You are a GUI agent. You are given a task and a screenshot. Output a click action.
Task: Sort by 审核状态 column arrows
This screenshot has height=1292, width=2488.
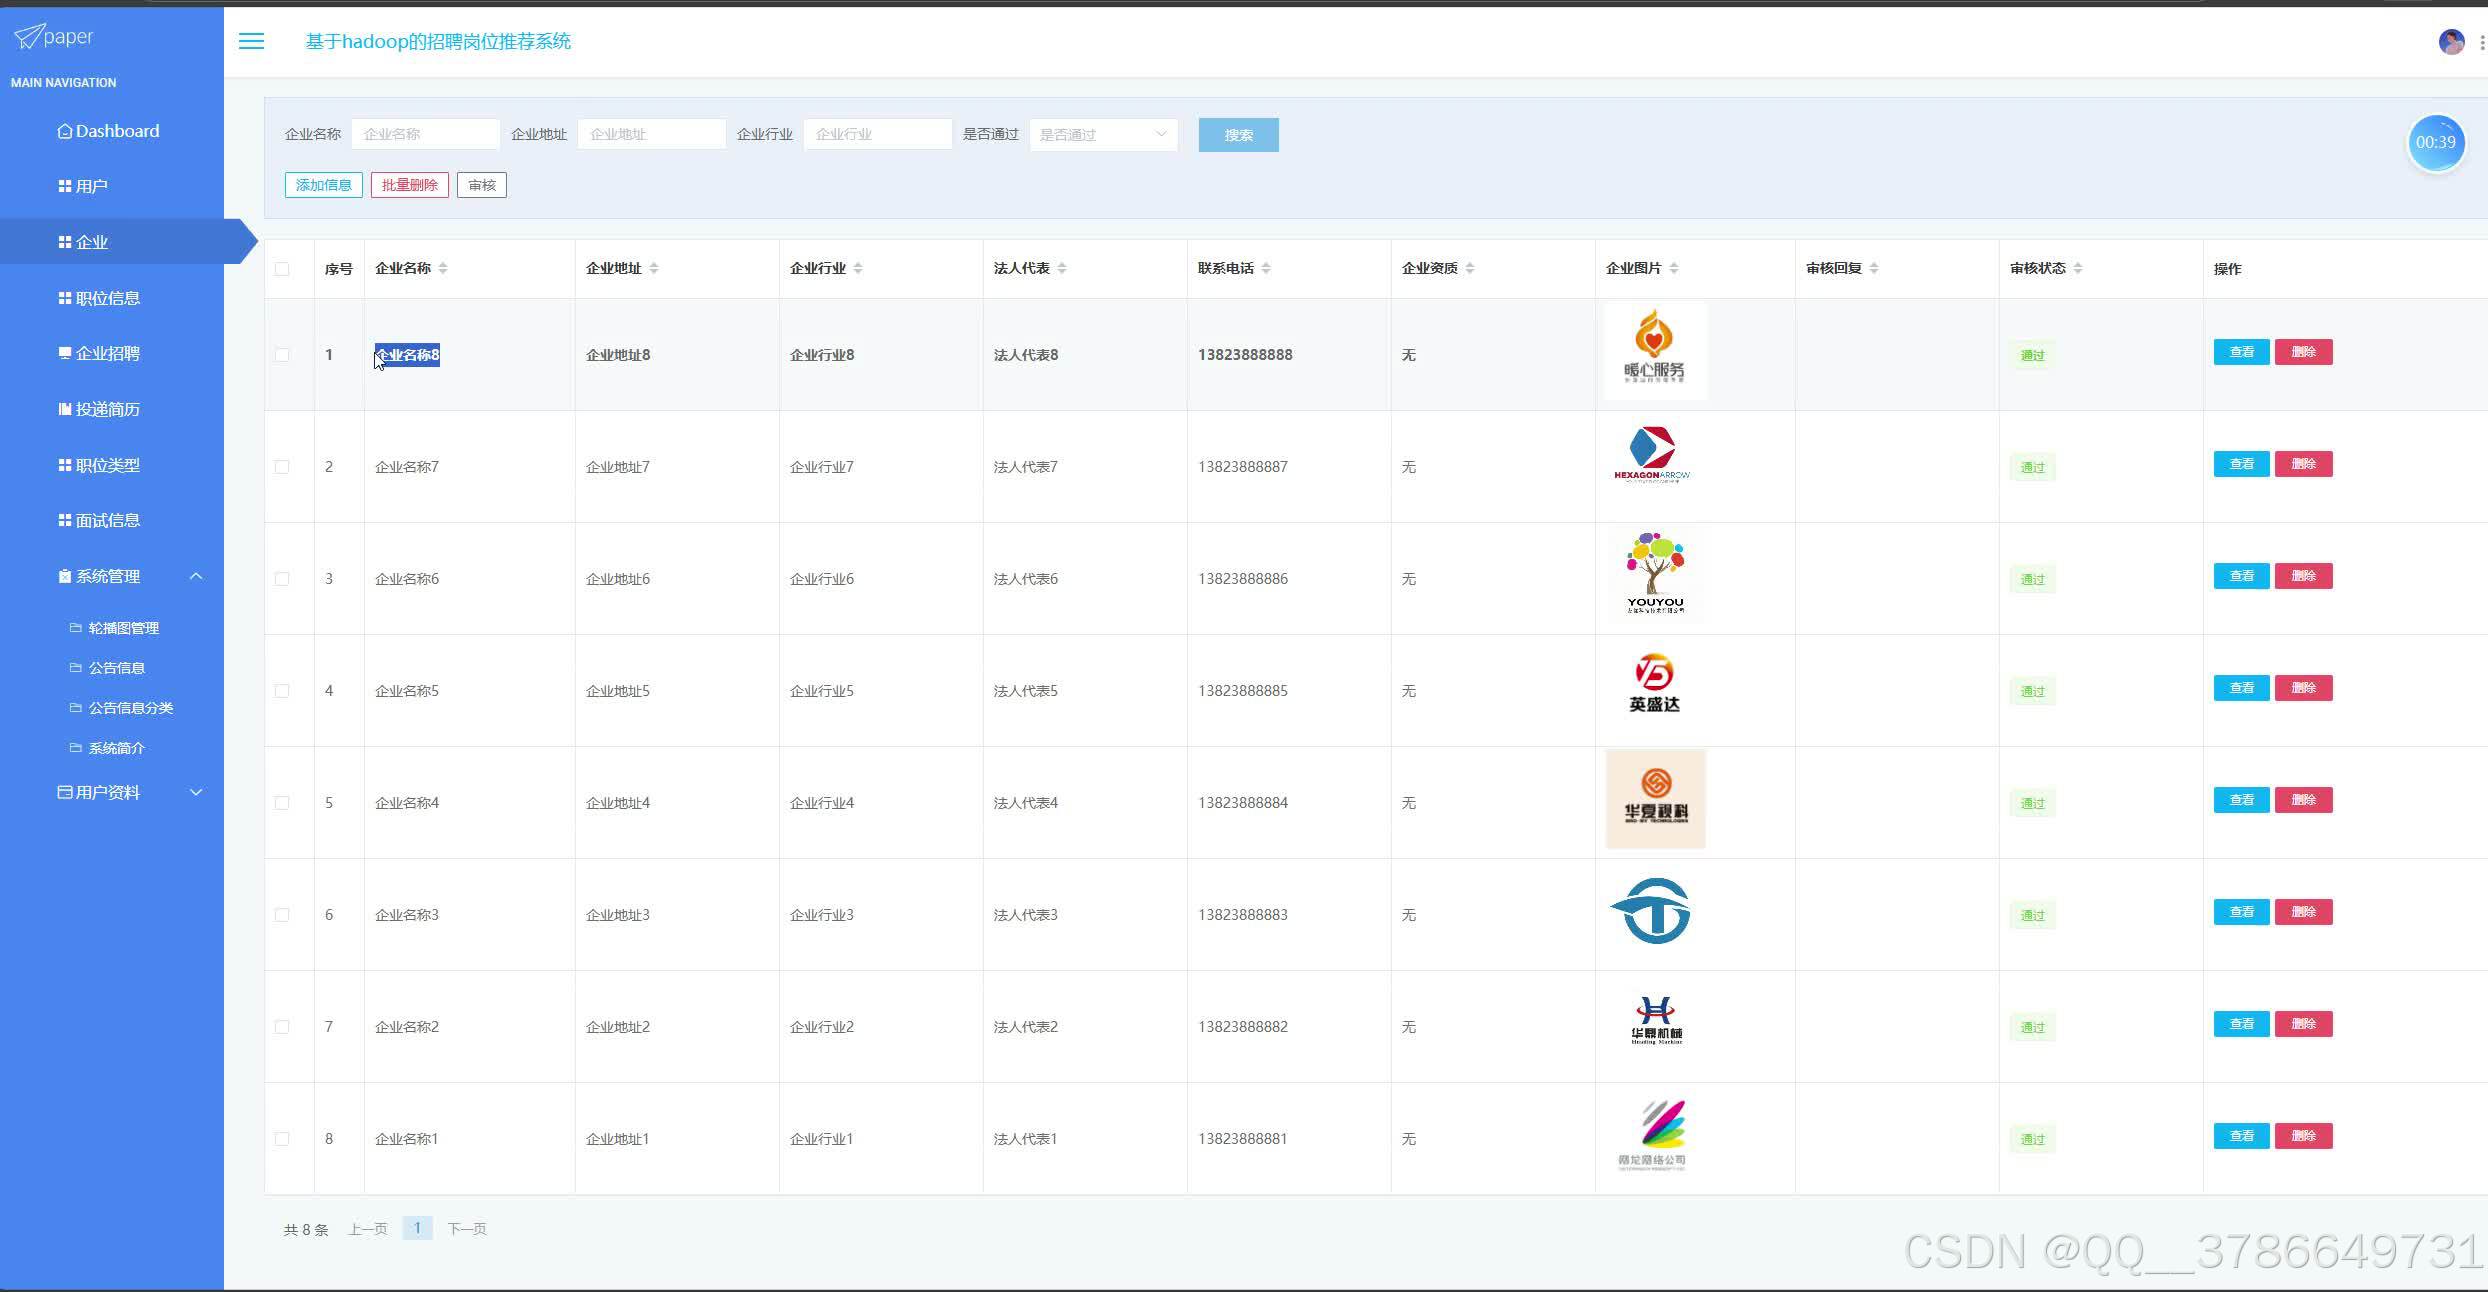tap(2078, 268)
